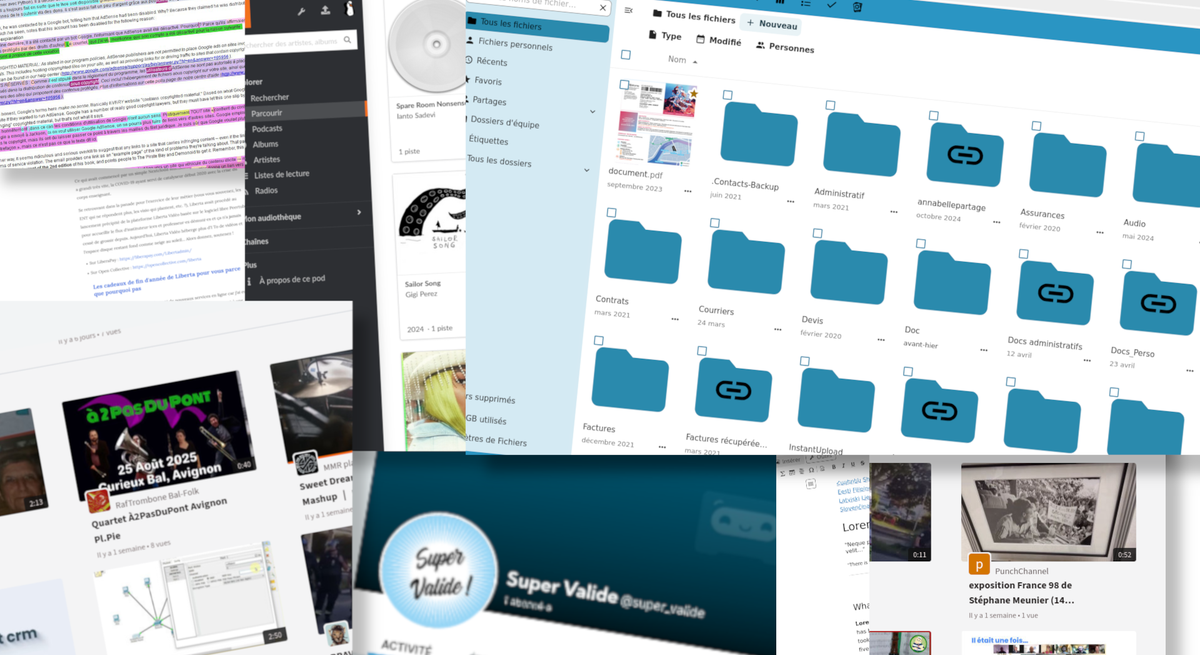This screenshot has width=1200, height=655.
Task: Open Podcasts in the music sidebar
Action: [267, 129]
